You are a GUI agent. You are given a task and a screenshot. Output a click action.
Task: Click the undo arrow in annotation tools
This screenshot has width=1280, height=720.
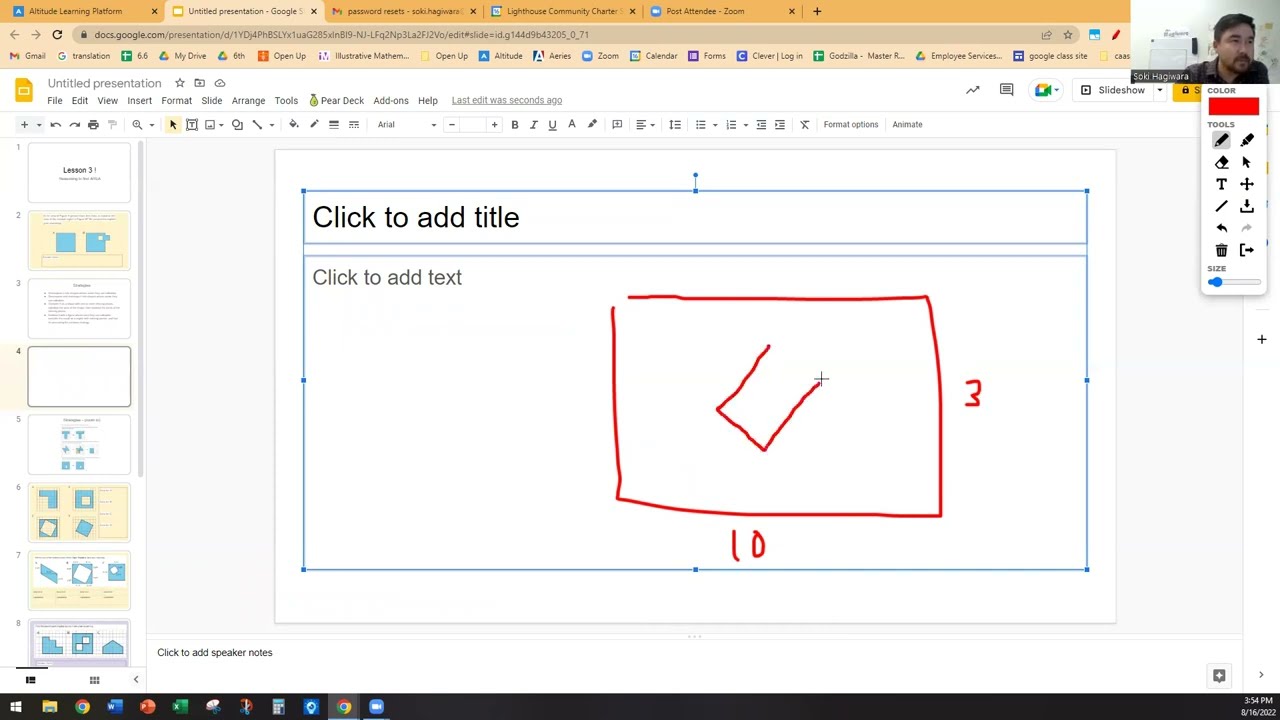[x=1221, y=228]
